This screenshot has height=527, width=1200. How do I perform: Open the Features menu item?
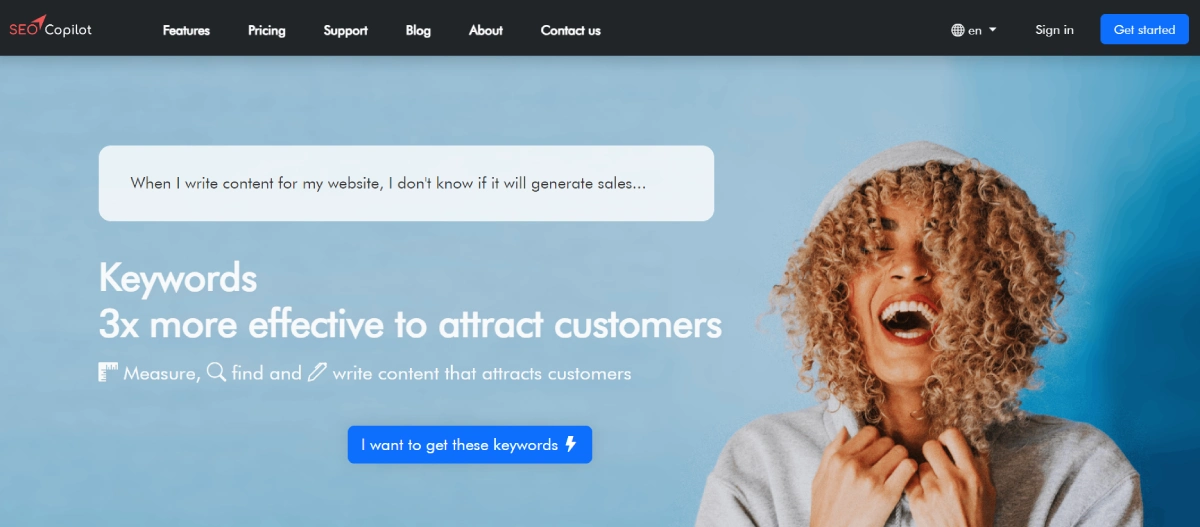coord(186,30)
